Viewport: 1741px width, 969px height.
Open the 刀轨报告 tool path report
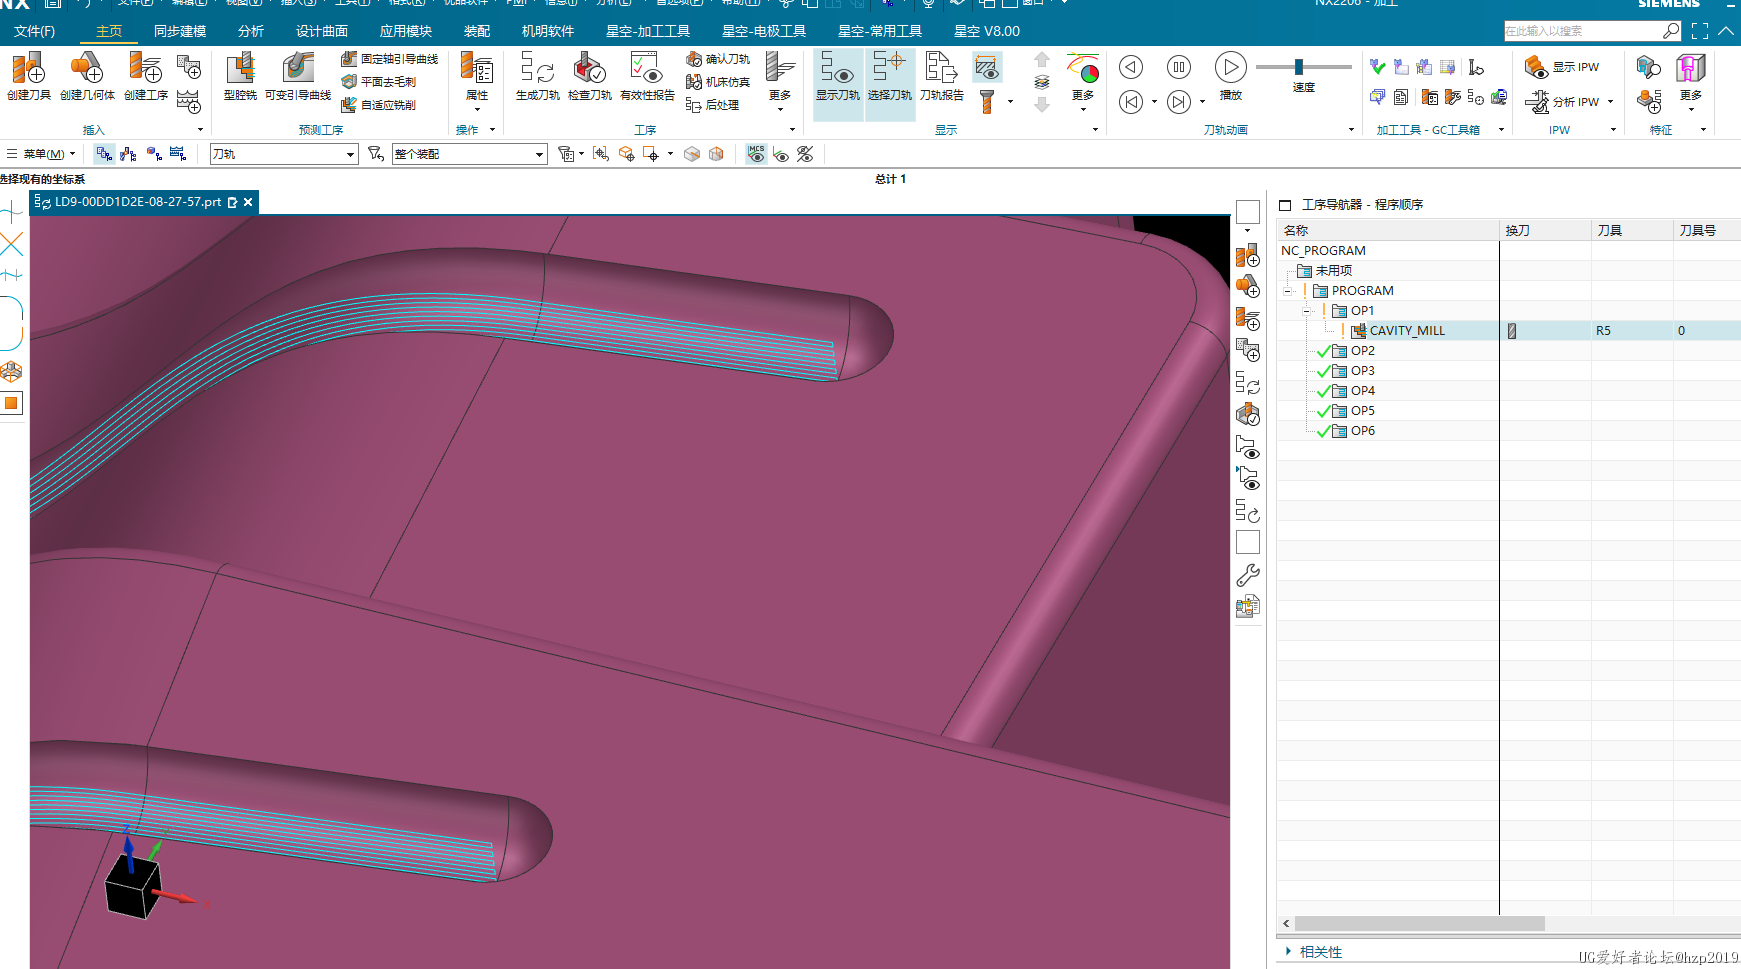(941, 76)
